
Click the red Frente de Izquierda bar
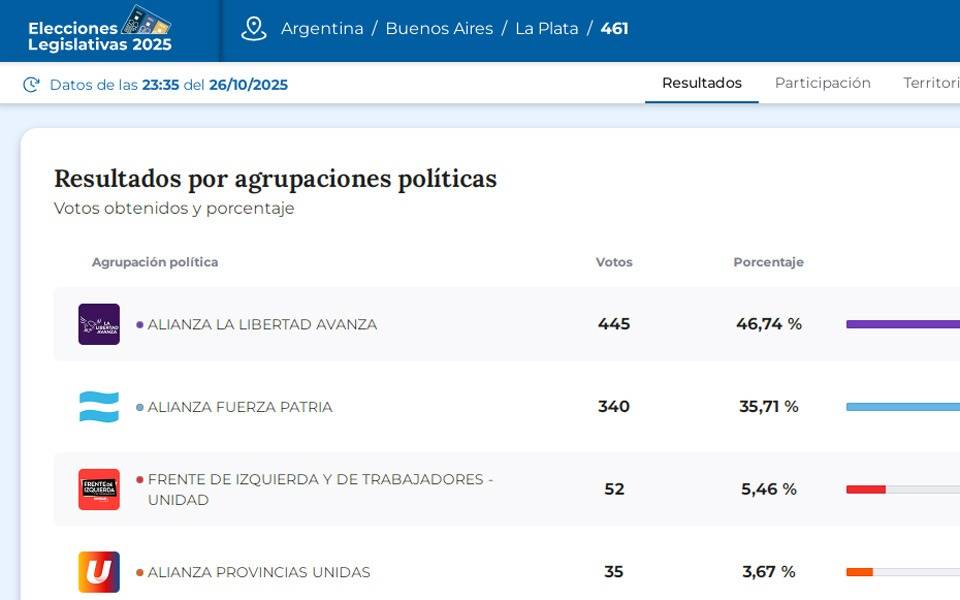tap(866, 489)
